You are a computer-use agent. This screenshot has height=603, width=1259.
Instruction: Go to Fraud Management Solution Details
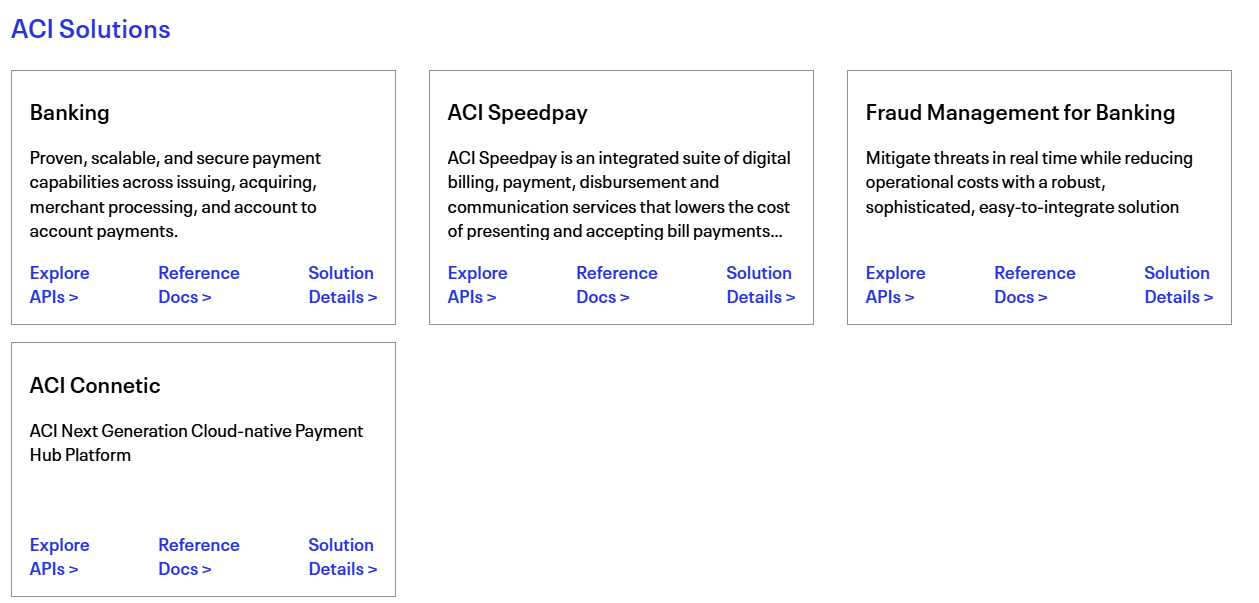pyautogui.click(x=1178, y=285)
